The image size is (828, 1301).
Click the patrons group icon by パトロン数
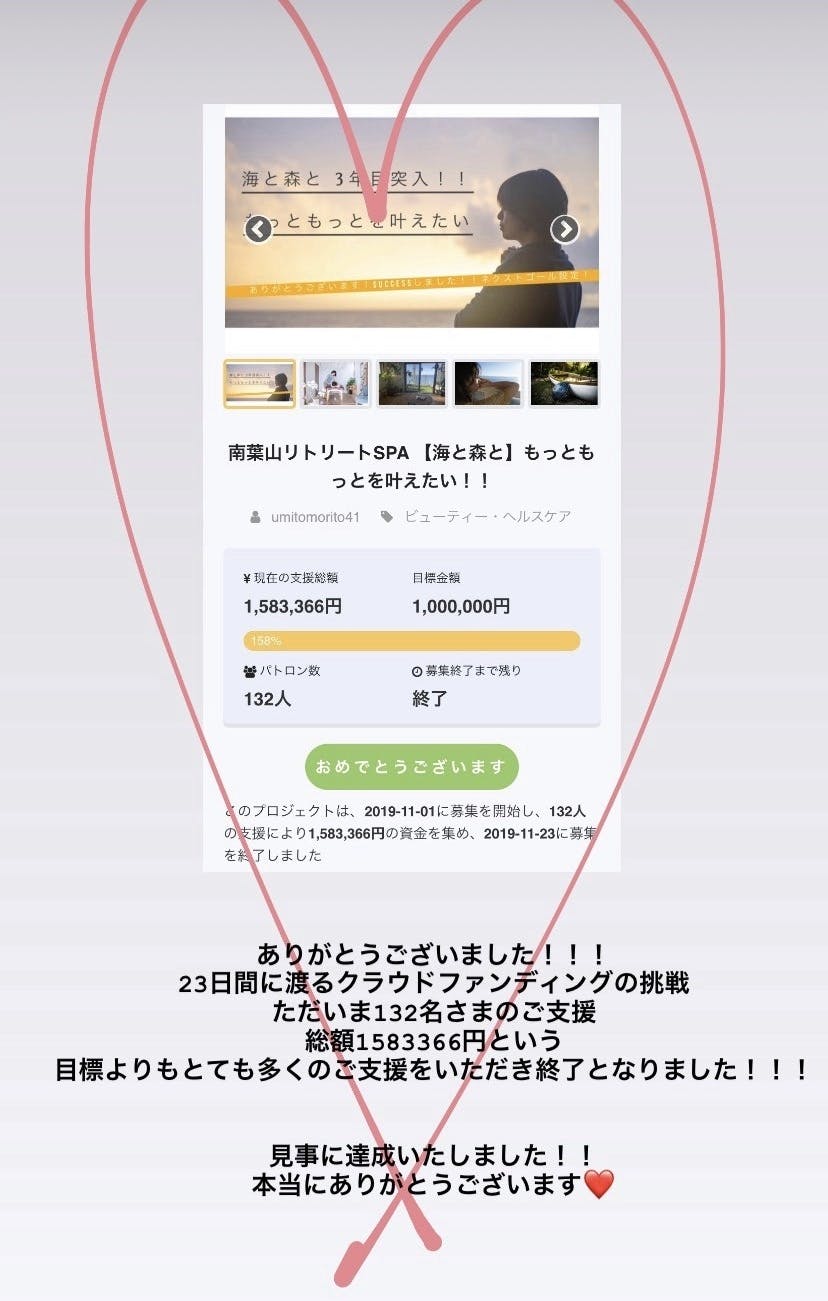[x=250, y=671]
